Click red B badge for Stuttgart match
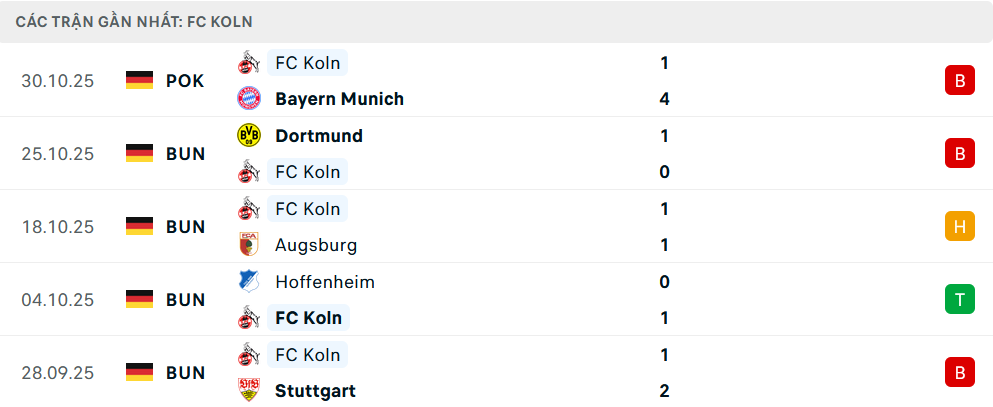 (959, 373)
